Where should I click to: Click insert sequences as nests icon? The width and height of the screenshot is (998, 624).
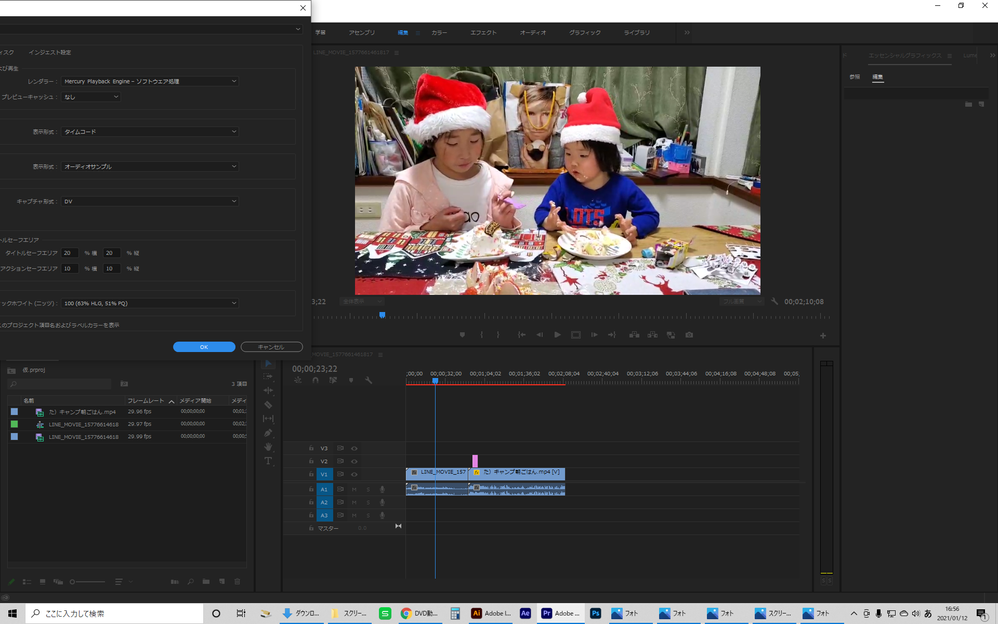click(x=297, y=380)
